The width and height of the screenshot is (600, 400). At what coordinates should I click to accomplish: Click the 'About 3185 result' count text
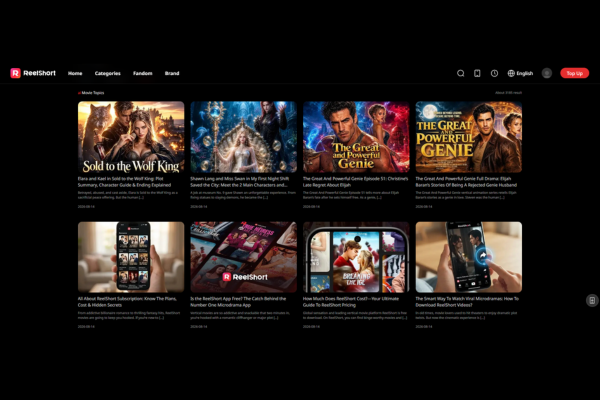coord(508,93)
